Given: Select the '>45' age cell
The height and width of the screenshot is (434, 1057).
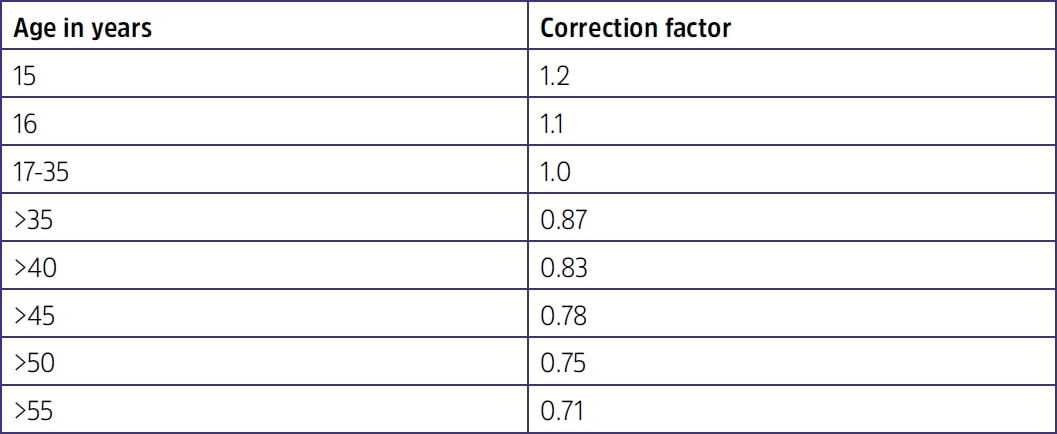Looking at the screenshot, I should point(35,316).
